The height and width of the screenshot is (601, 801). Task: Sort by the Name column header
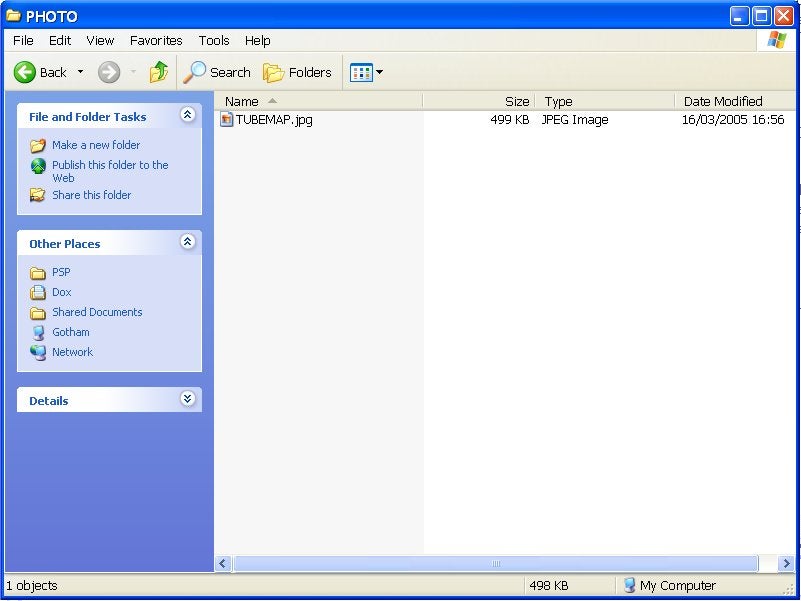click(x=319, y=101)
